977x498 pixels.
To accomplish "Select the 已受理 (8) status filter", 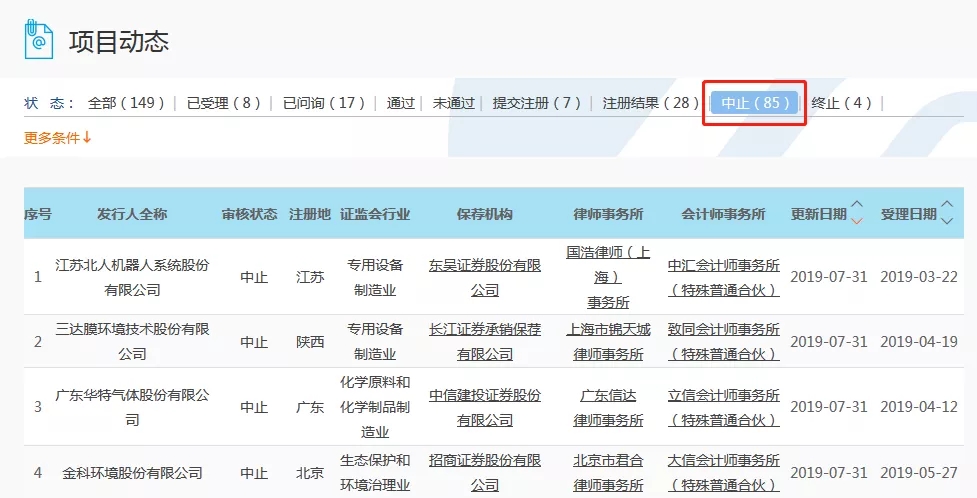I will (x=224, y=103).
